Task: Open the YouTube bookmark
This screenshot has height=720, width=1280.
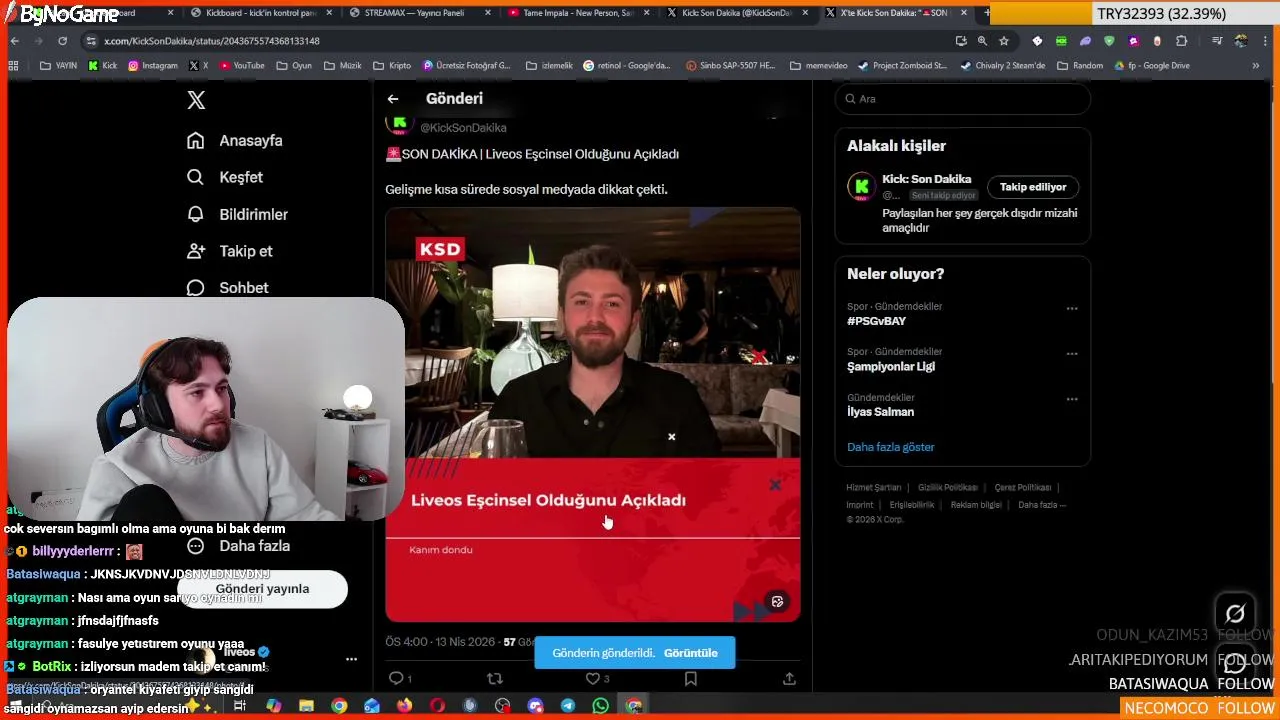Action: click(x=242, y=66)
